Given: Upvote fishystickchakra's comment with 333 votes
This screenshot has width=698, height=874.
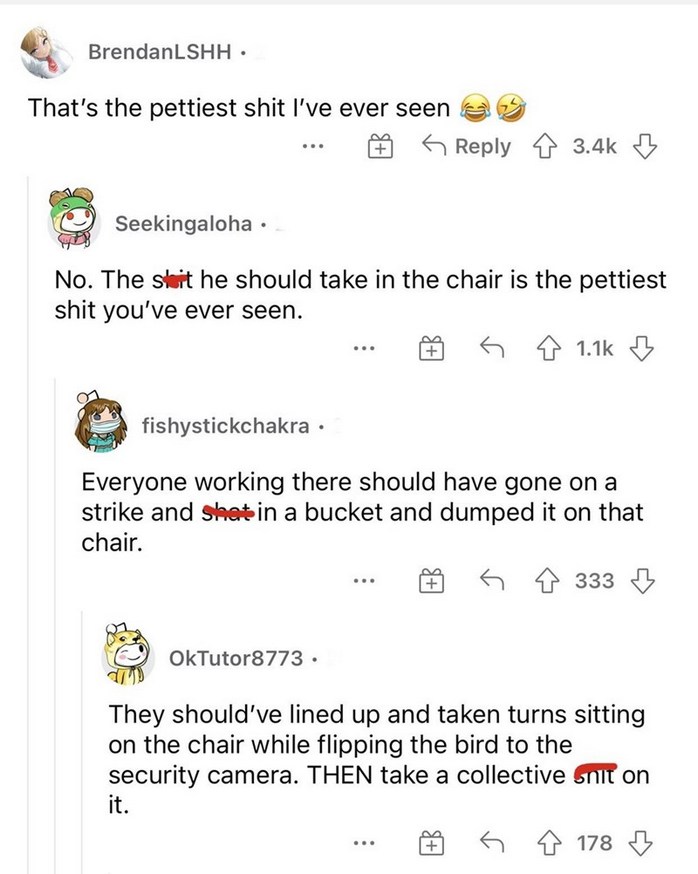Looking at the screenshot, I should (x=548, y=581).
